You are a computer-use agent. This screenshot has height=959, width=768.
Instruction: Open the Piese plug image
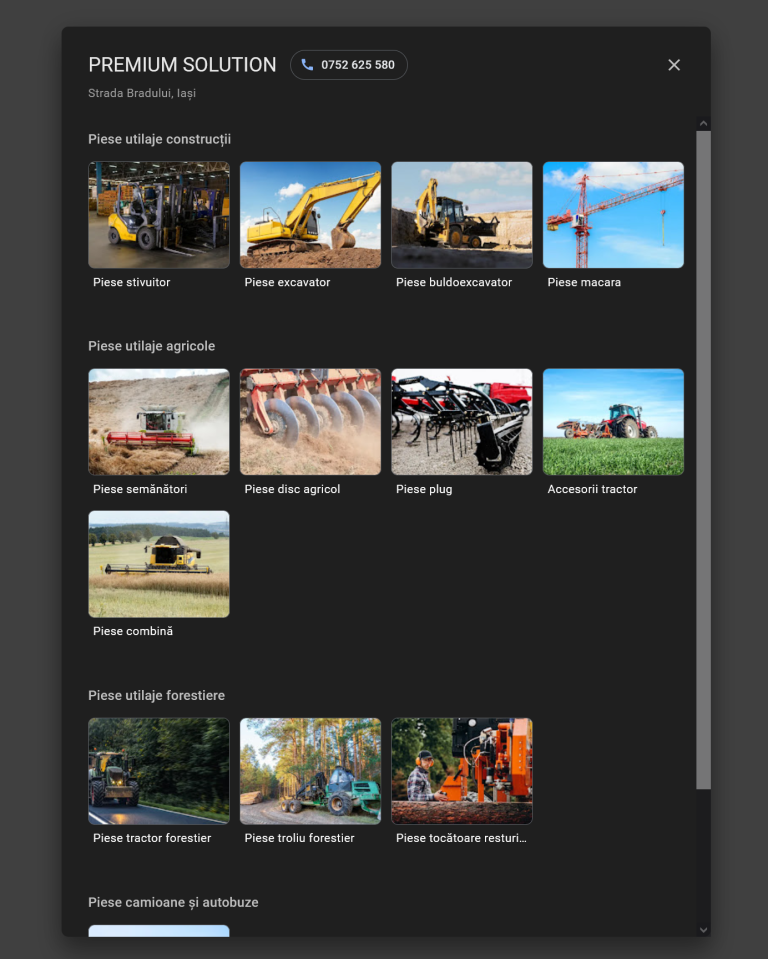click(x=462, y=421)
